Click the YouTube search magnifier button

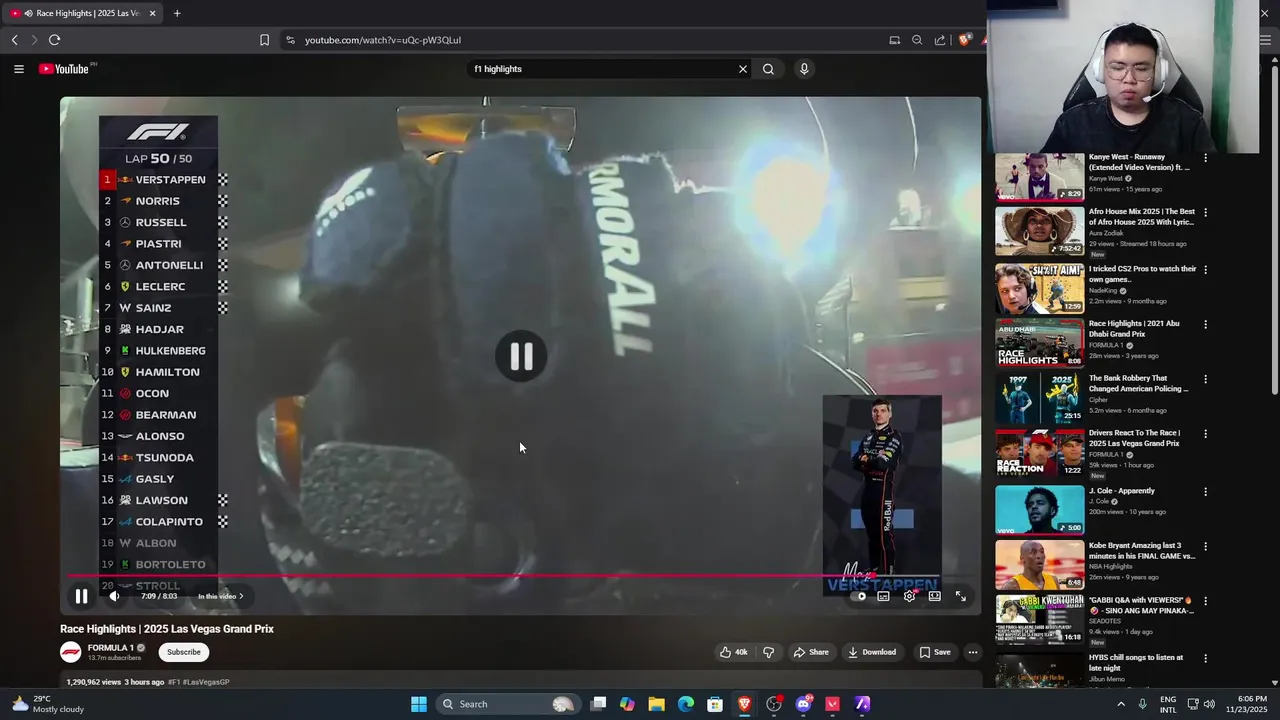coord(768,69)
